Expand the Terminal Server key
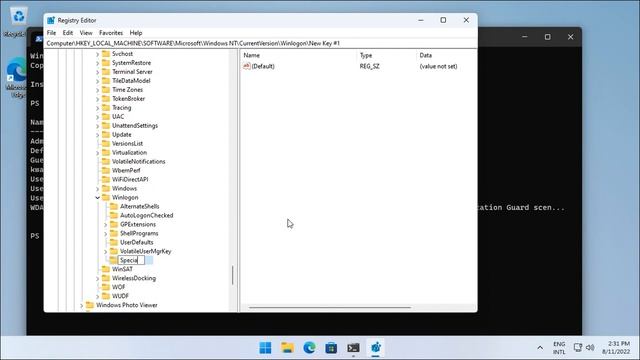The height and width of the screenshot is (360, 640). 98,72
